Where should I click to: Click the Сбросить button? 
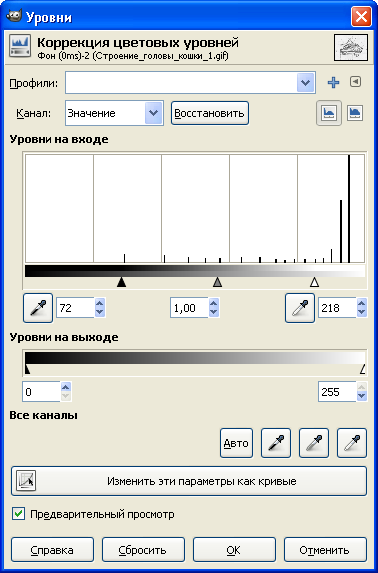(143, 550)
